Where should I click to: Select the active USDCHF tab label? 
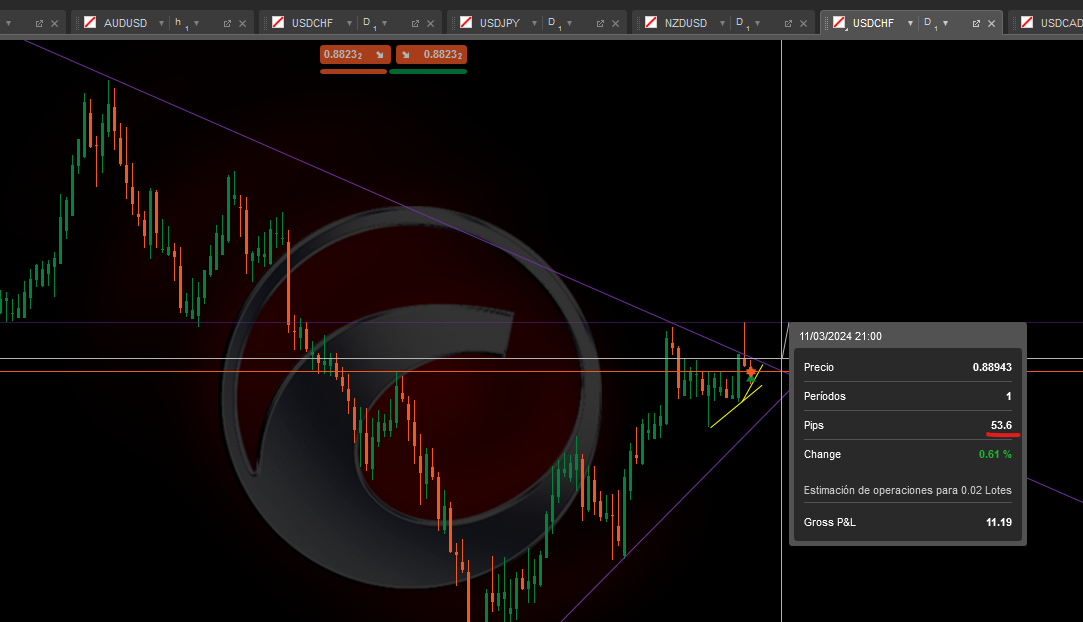click(x=873, y=23)
